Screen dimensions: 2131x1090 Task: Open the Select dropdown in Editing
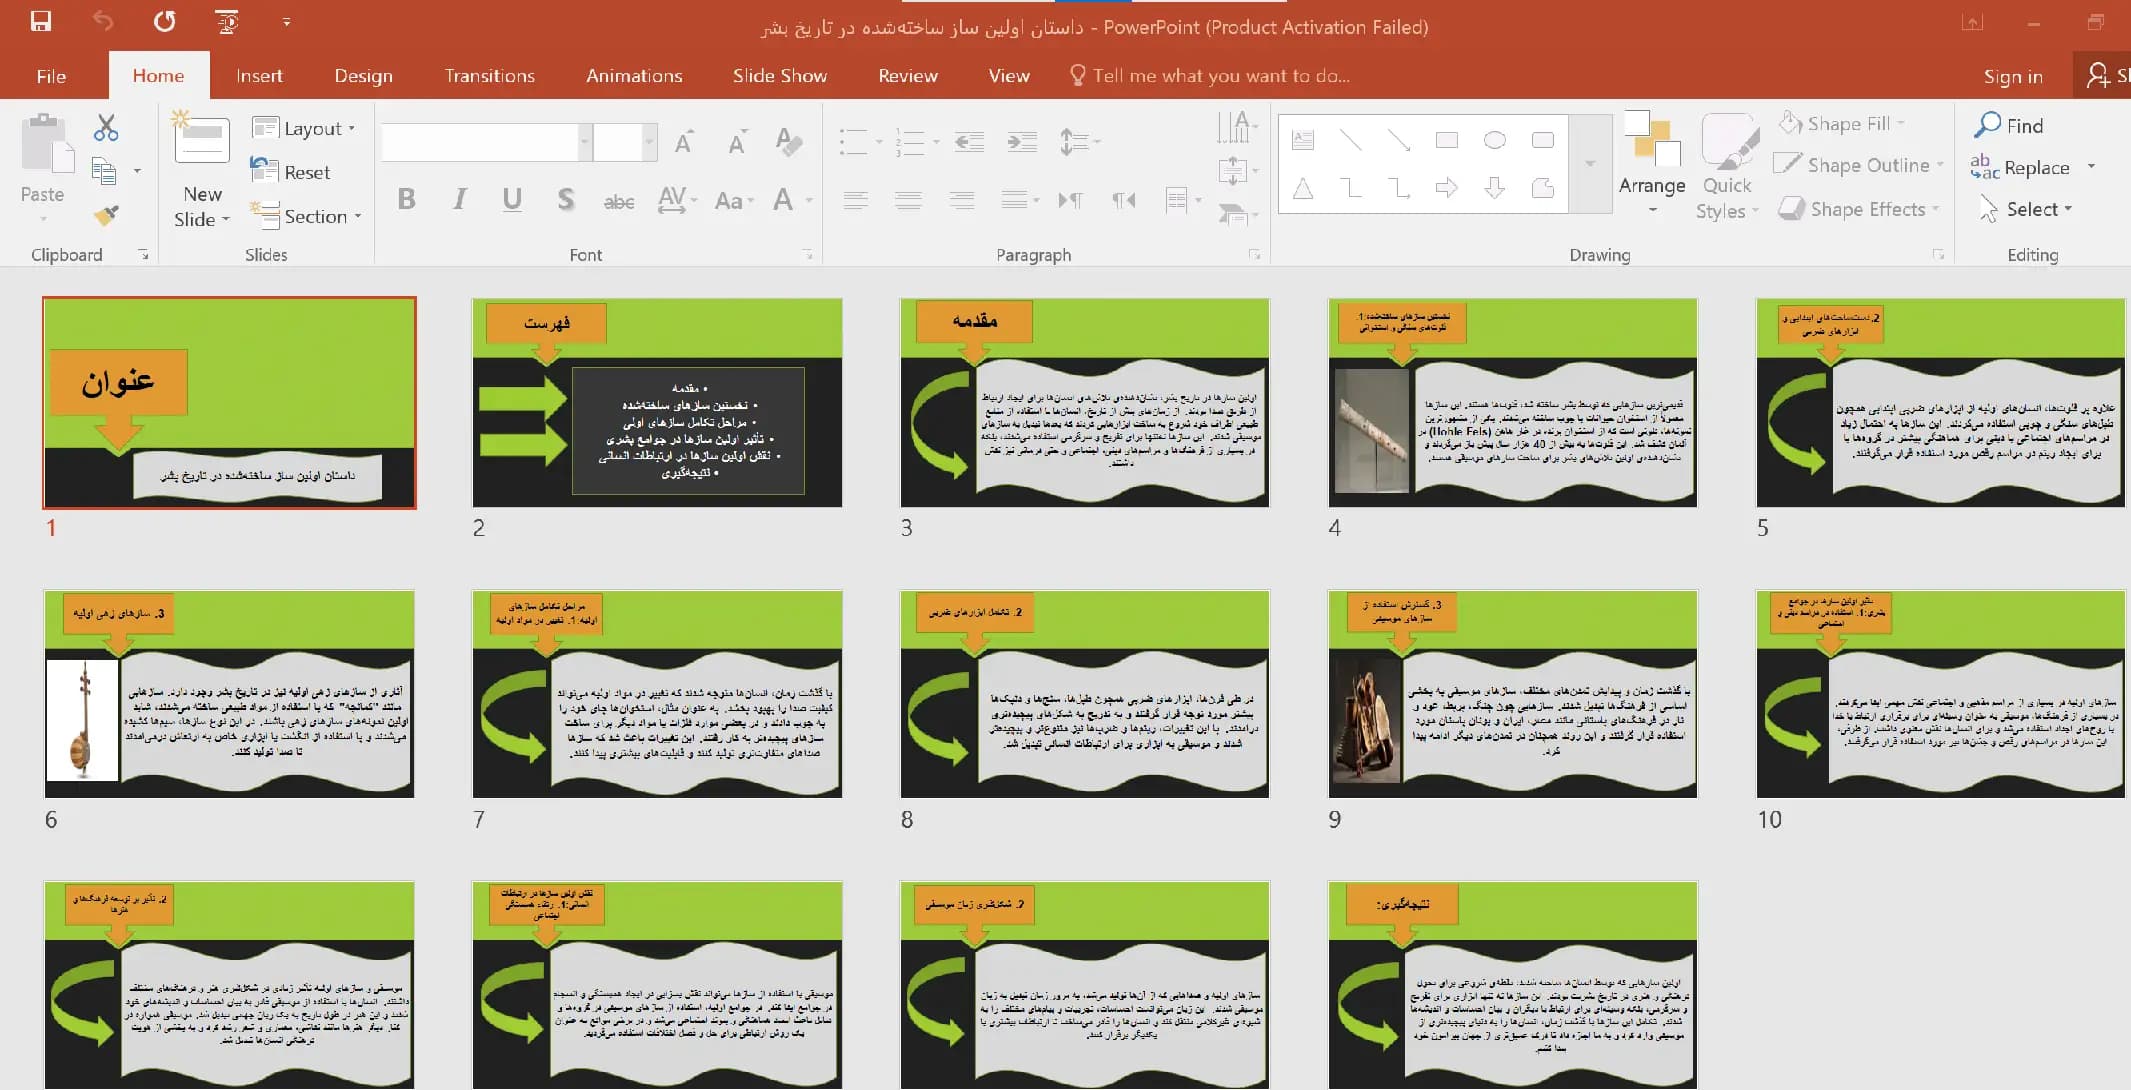2026,209
